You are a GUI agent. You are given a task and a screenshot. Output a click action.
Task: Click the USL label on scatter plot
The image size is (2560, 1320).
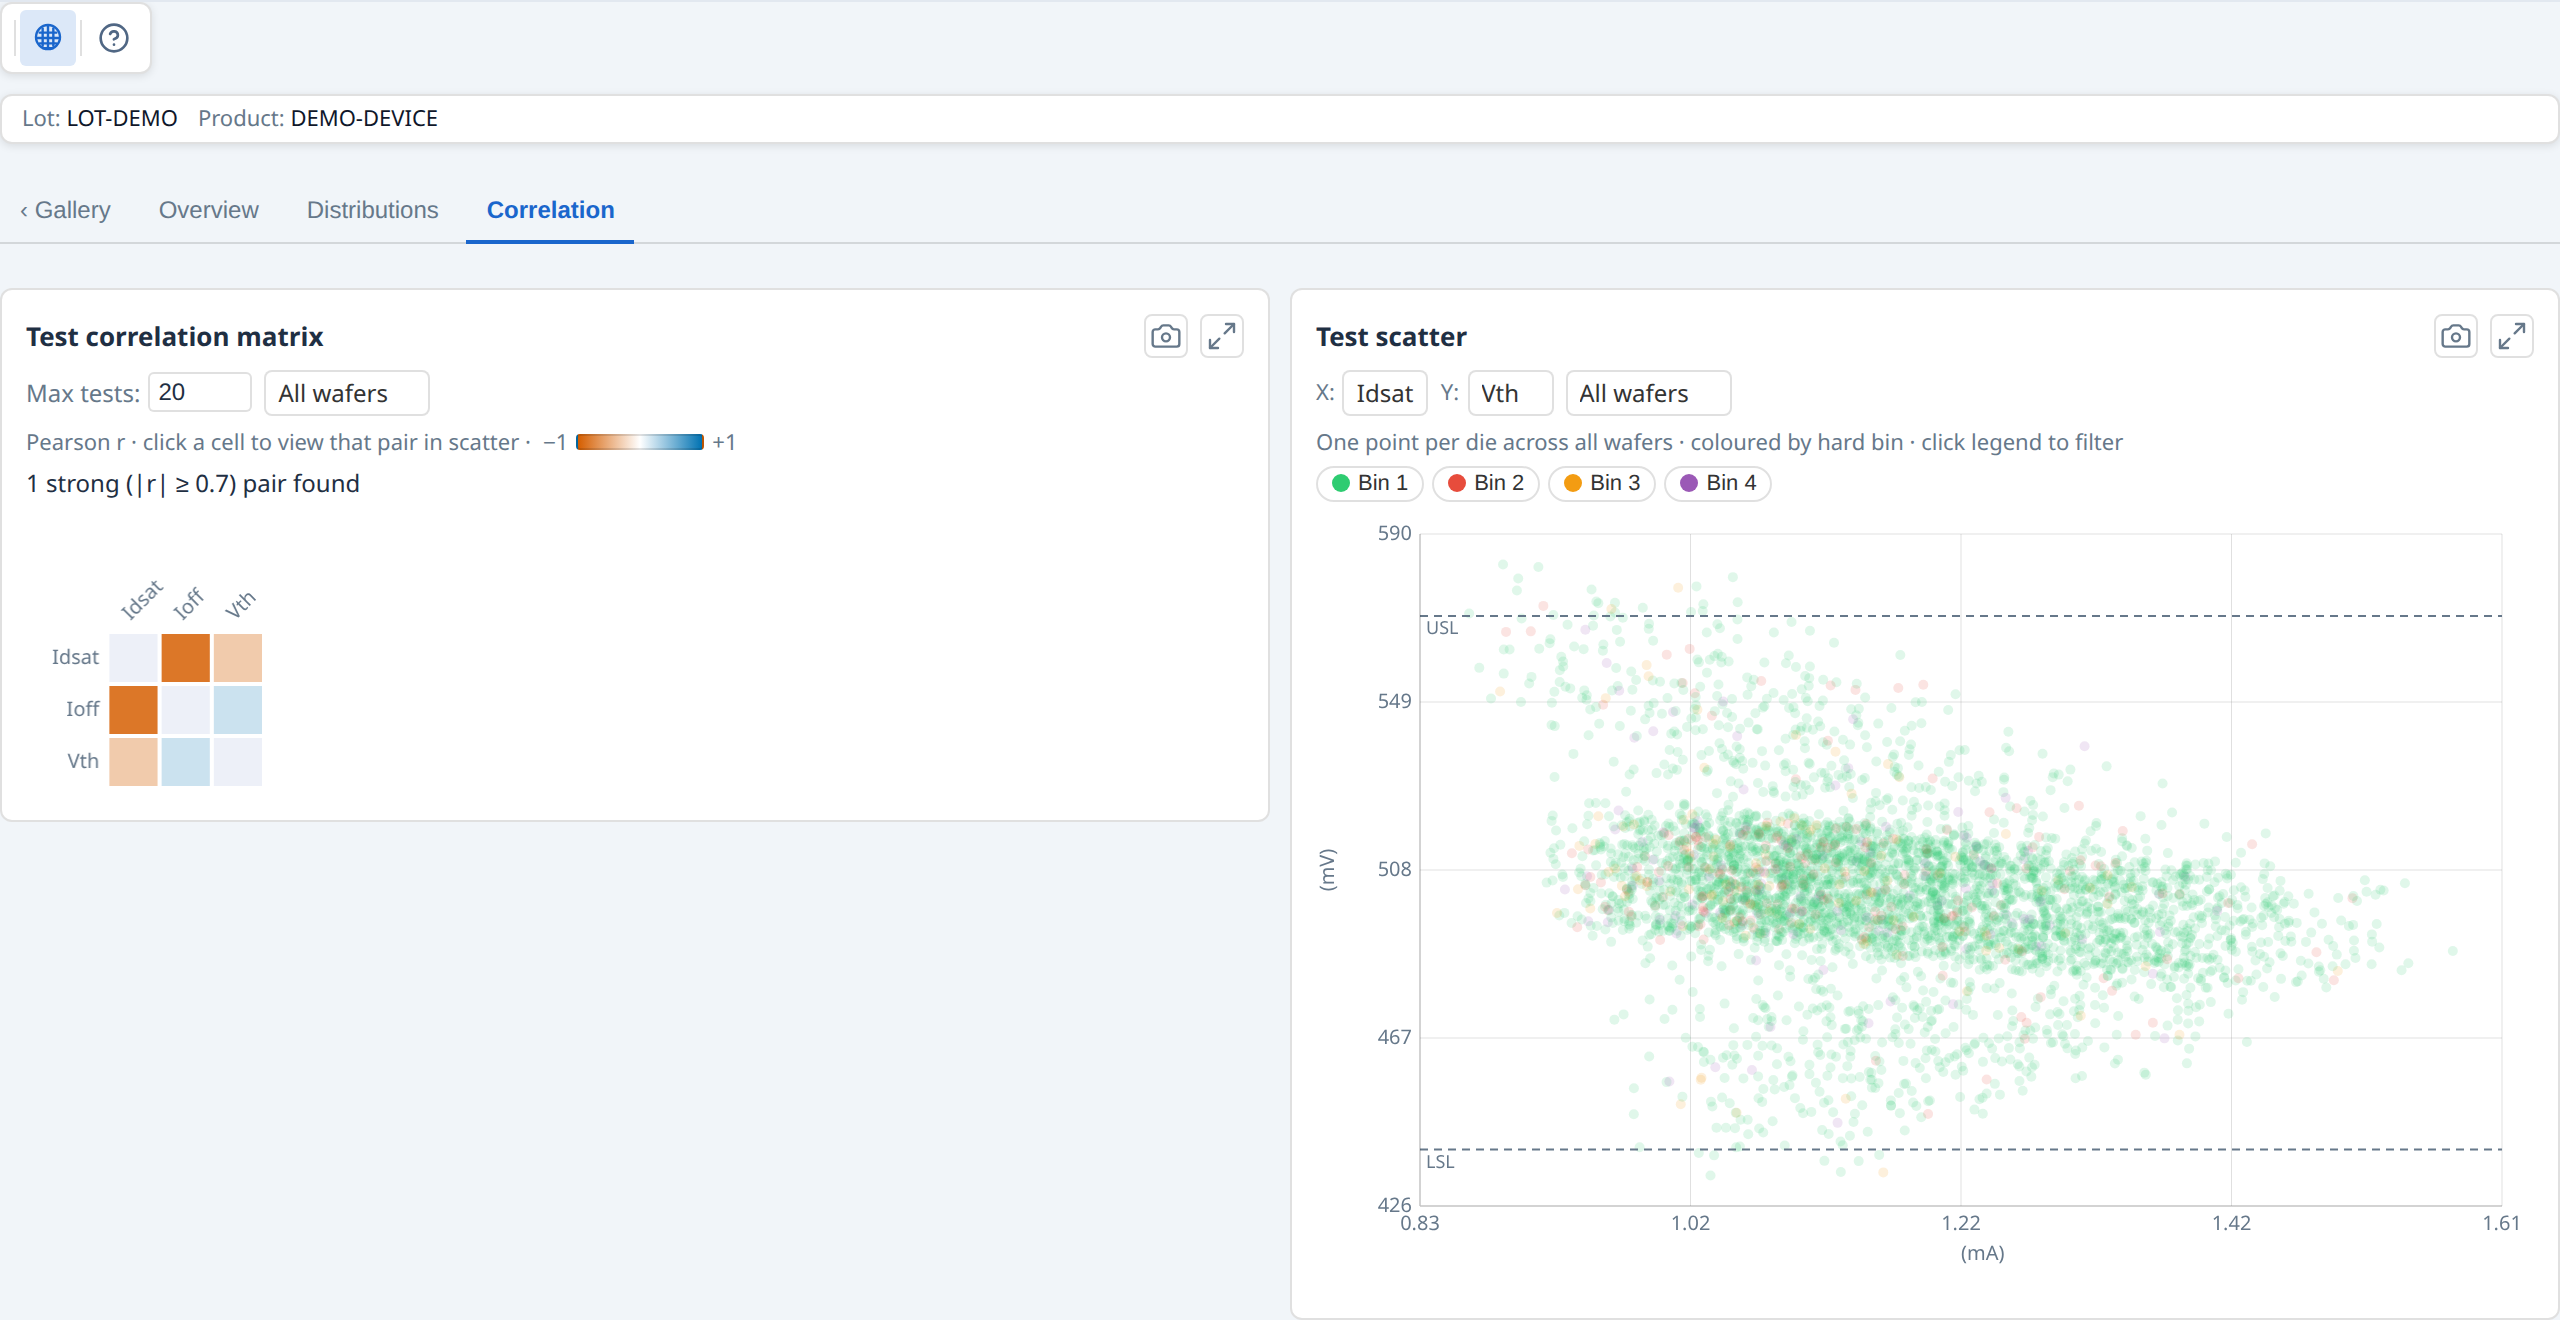click(x=1442, y=628)
